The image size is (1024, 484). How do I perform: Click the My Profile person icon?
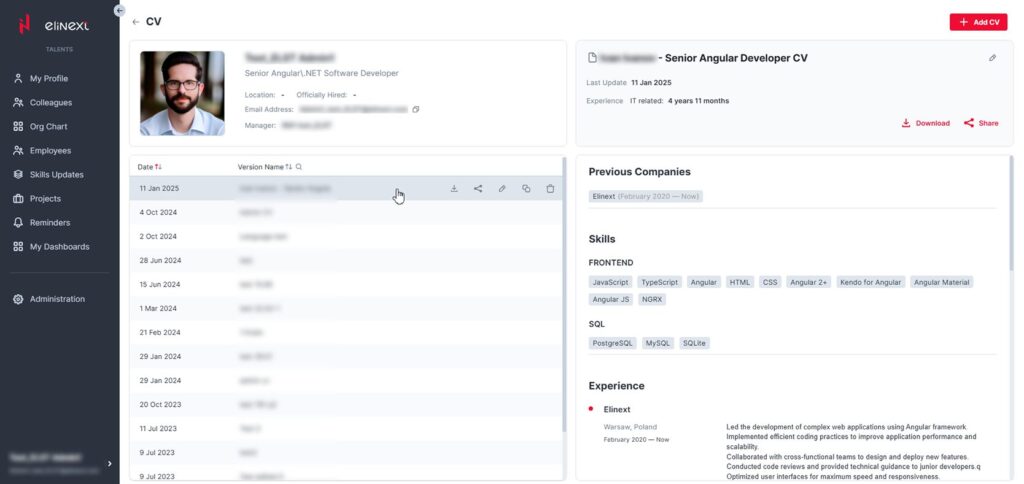(x=18, y=78)
